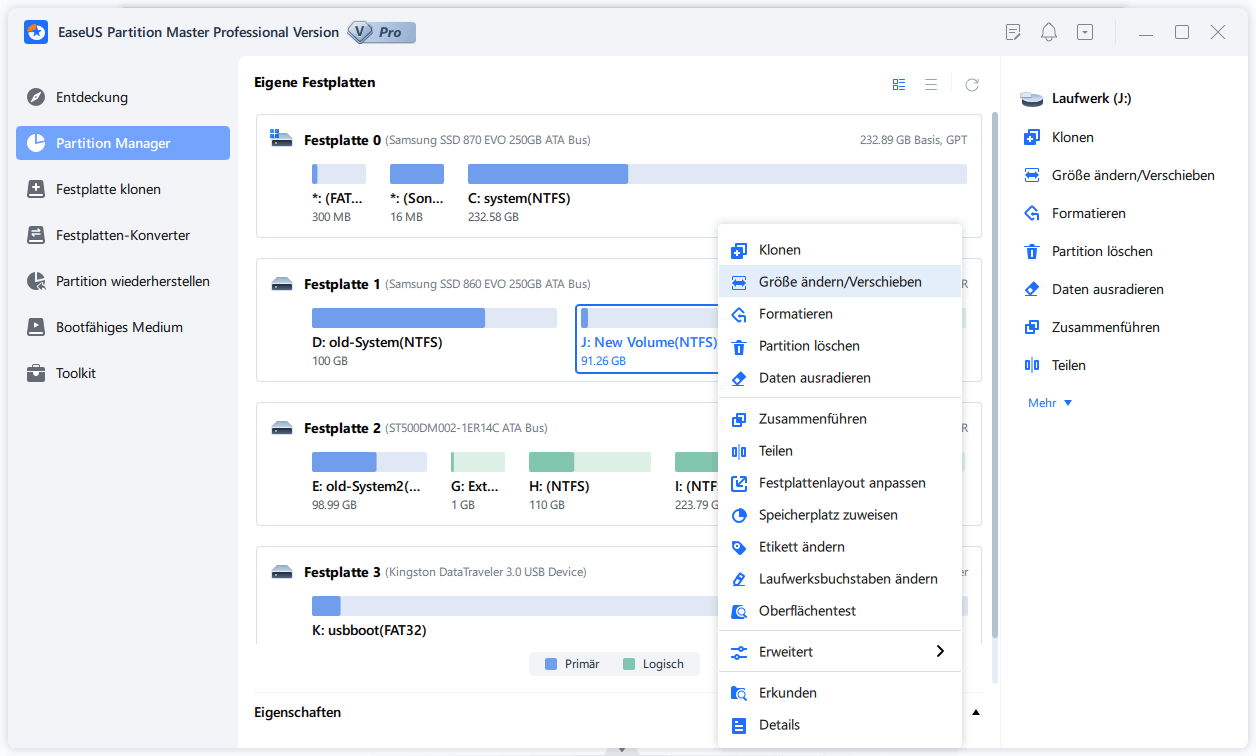The image size is (1256, 756).
Task: Click Formatieren in the right panel
Action: click(x=1074, y=213)
